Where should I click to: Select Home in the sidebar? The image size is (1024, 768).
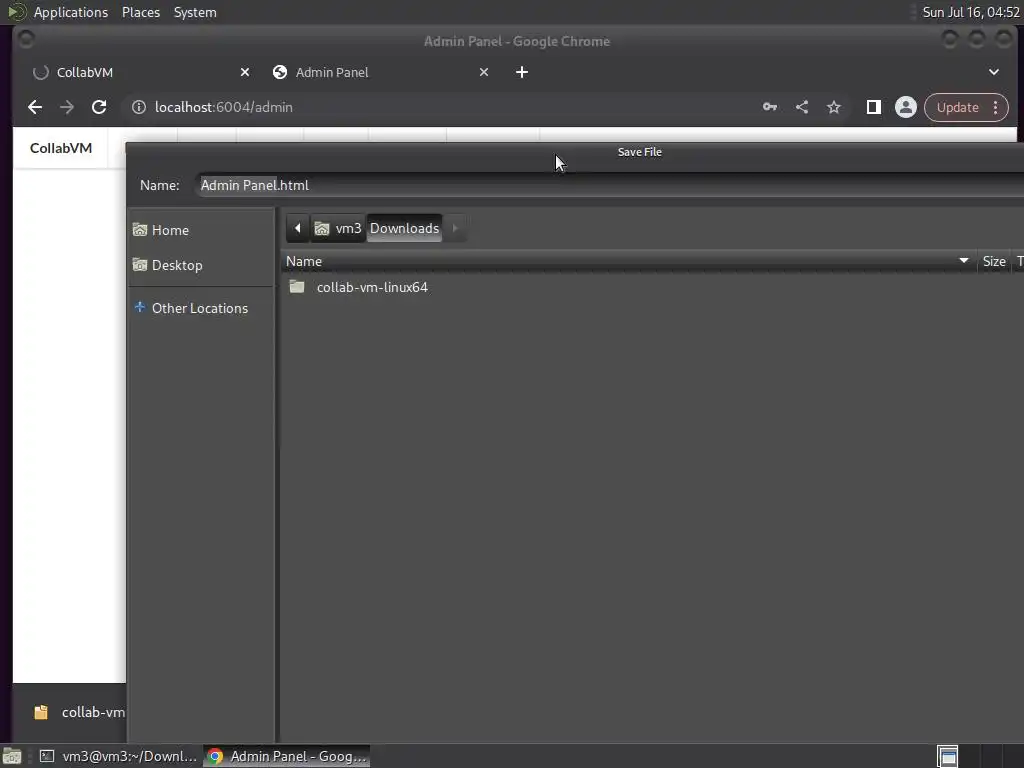(x=200, y=230)
